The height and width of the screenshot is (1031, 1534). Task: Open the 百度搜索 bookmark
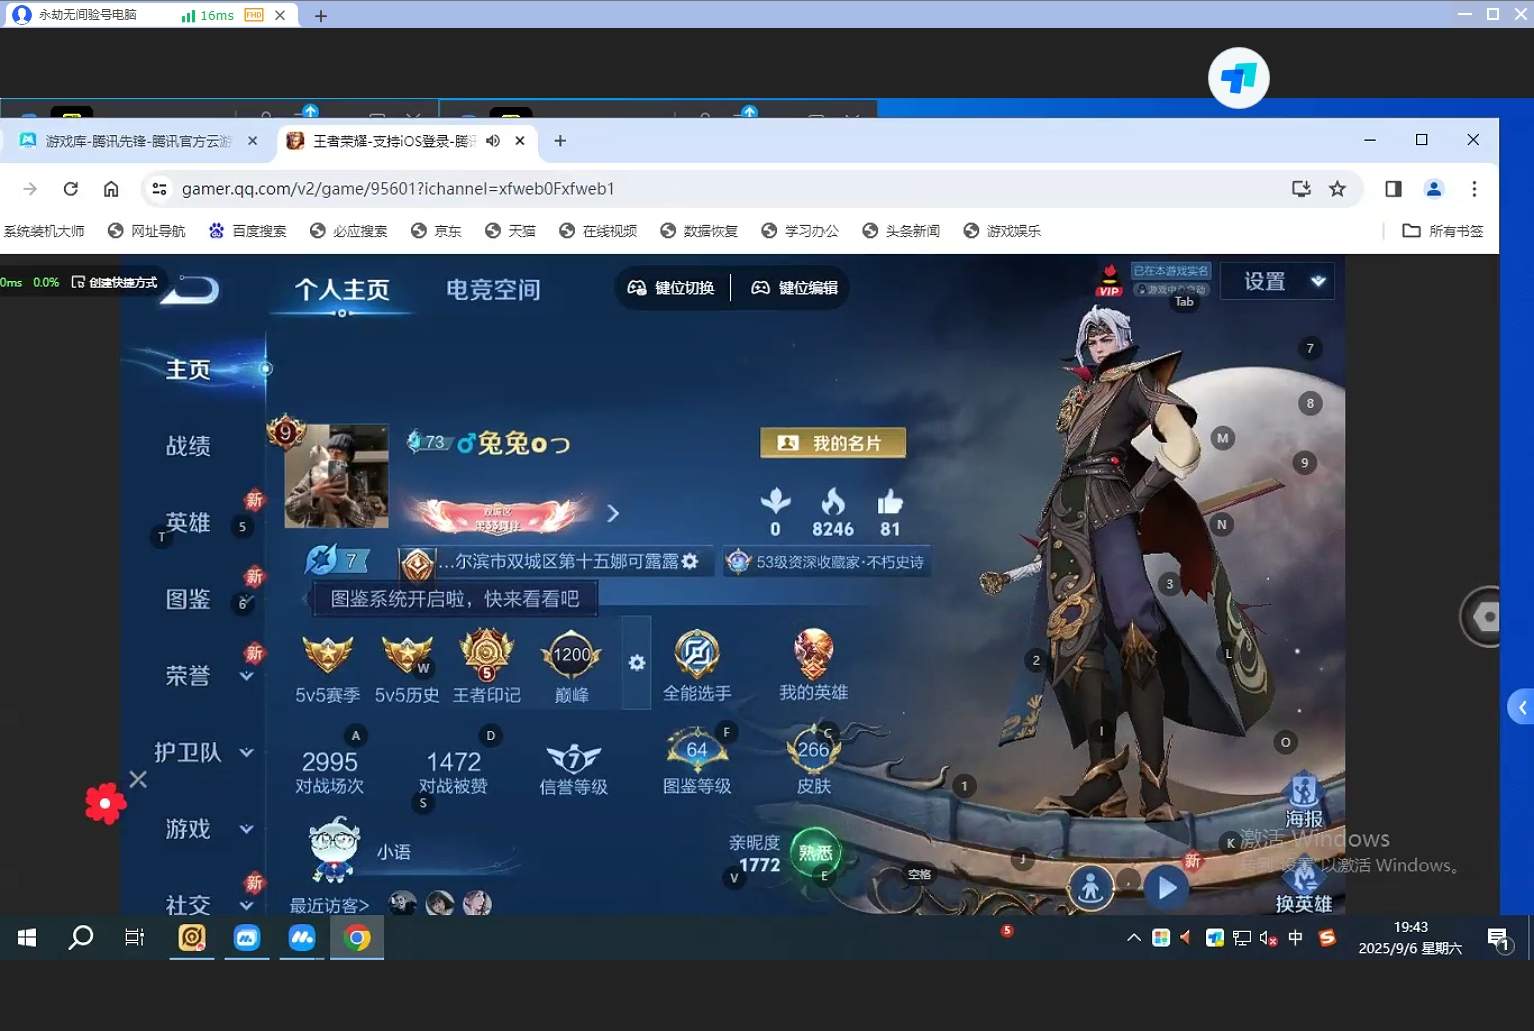(x=247, y=231)
